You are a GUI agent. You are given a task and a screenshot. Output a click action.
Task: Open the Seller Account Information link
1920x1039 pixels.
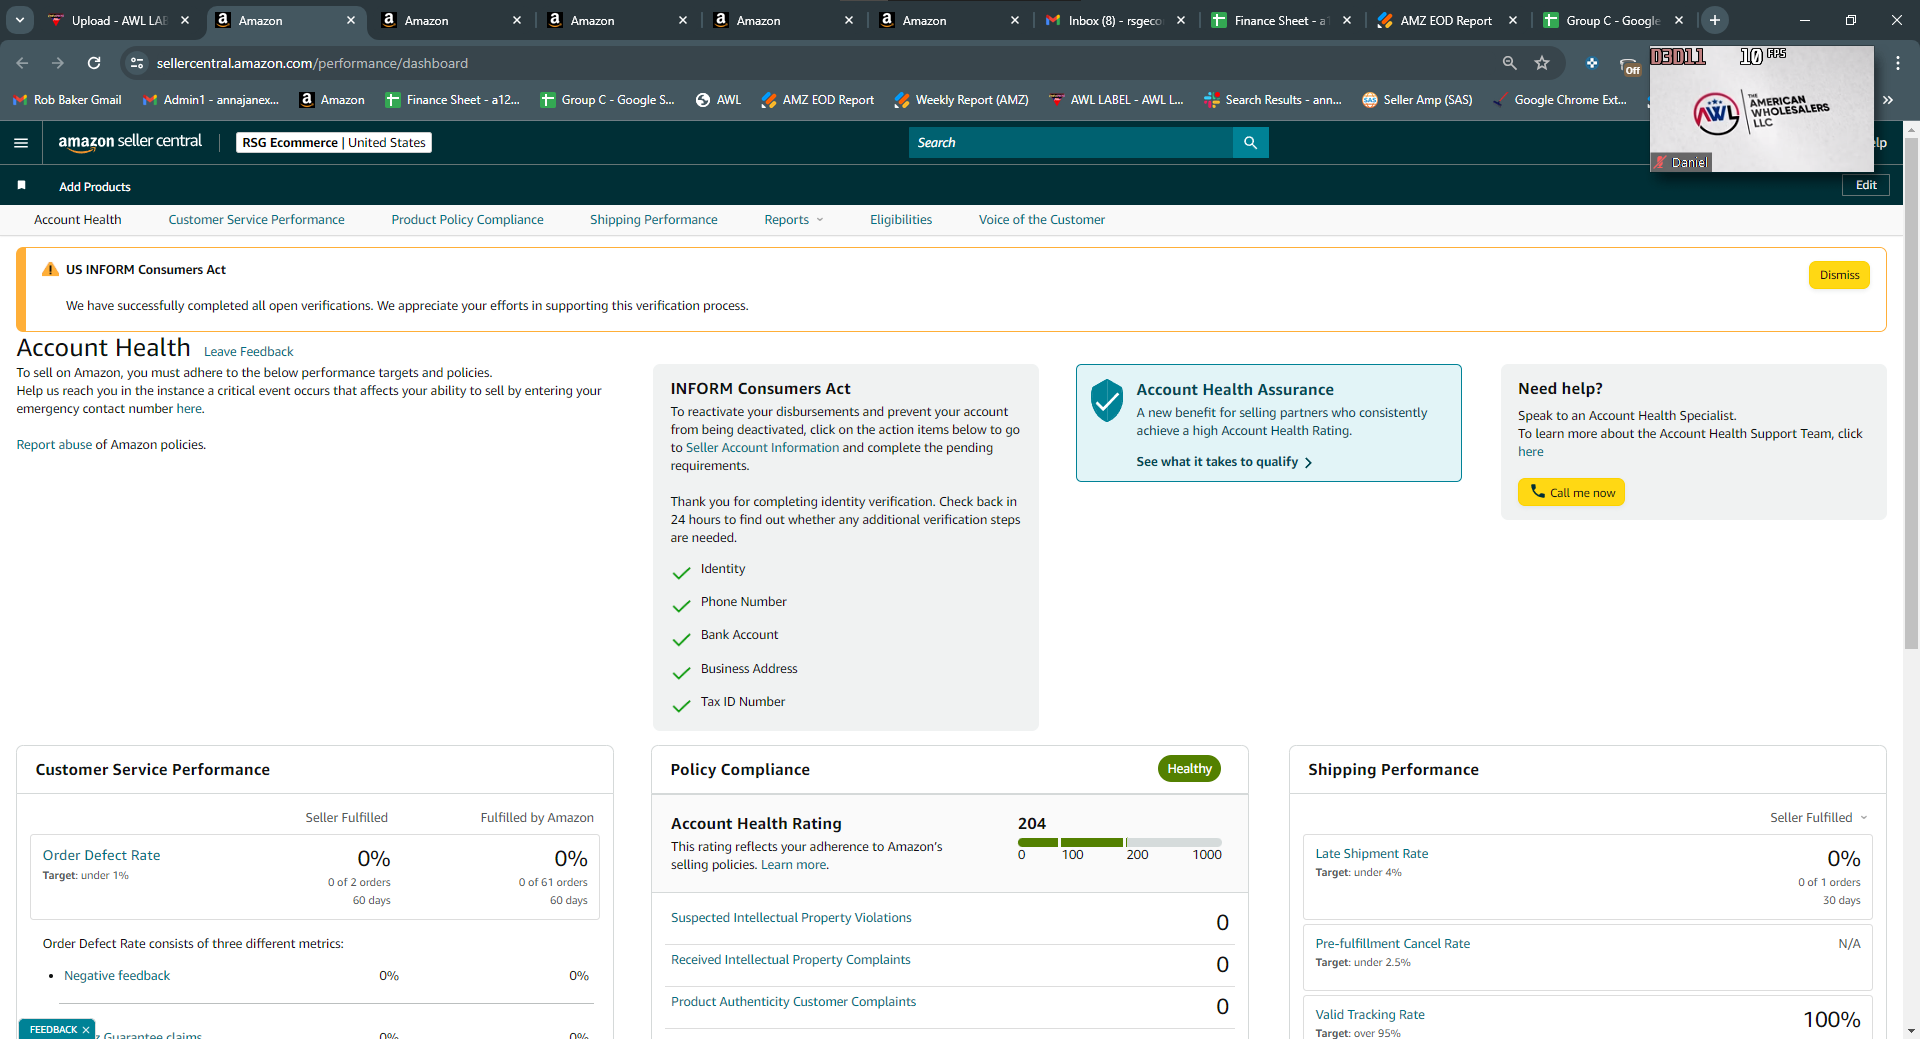pyautogui.click(x=762, y=448)
